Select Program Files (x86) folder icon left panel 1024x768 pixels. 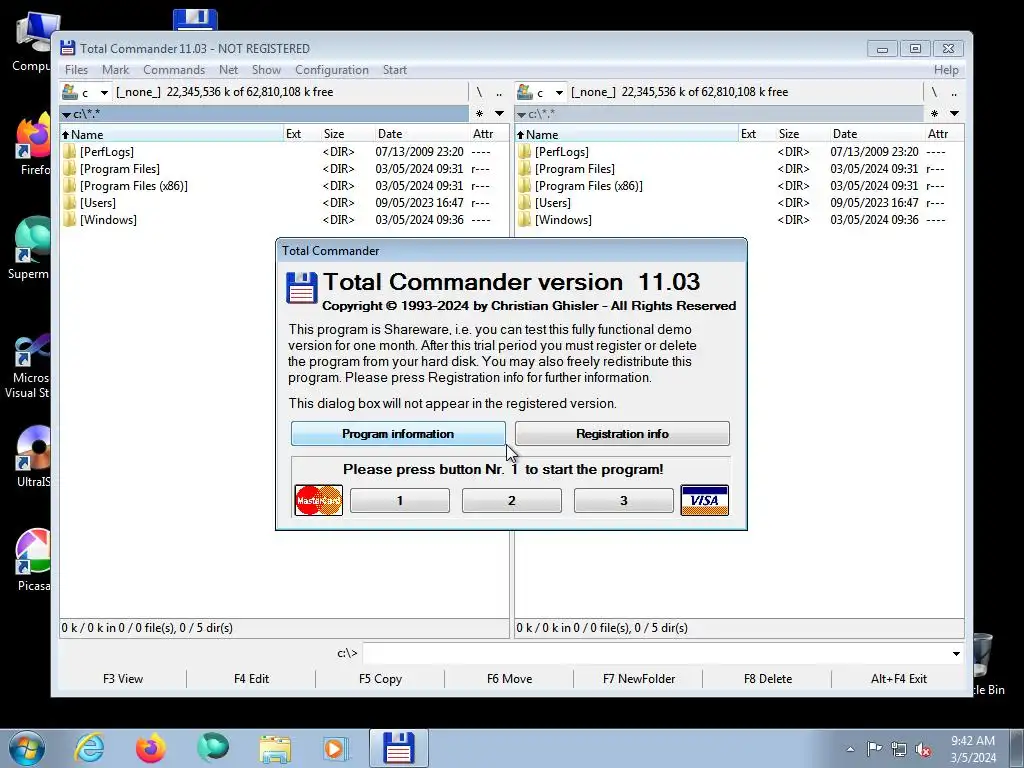coord(69,185)
